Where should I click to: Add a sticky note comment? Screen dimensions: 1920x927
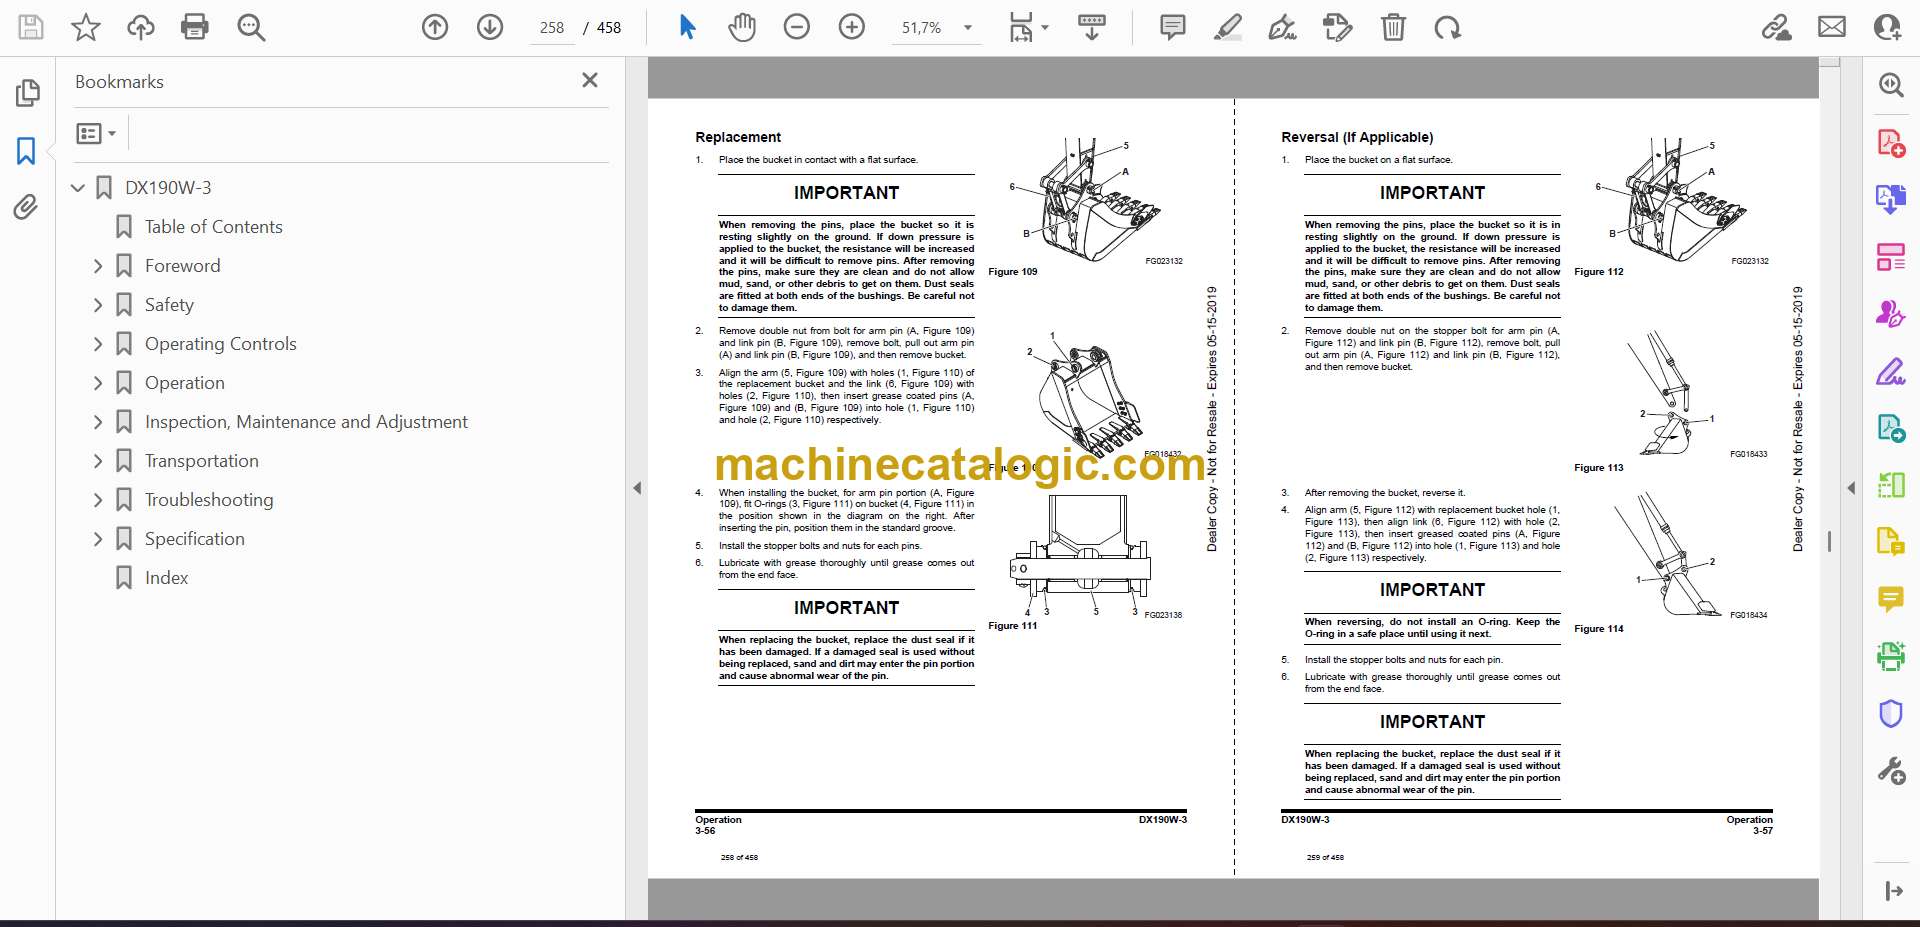pyautogui.click(x=1173, y=27)
